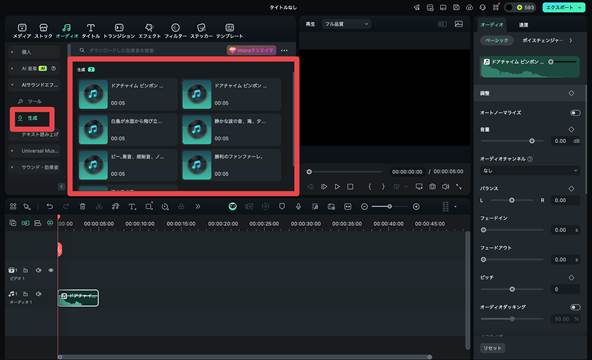The image size is (592, 360).
Task: Toggle fullscreen preview with expand arrows
Action: [x=459, y=186]
